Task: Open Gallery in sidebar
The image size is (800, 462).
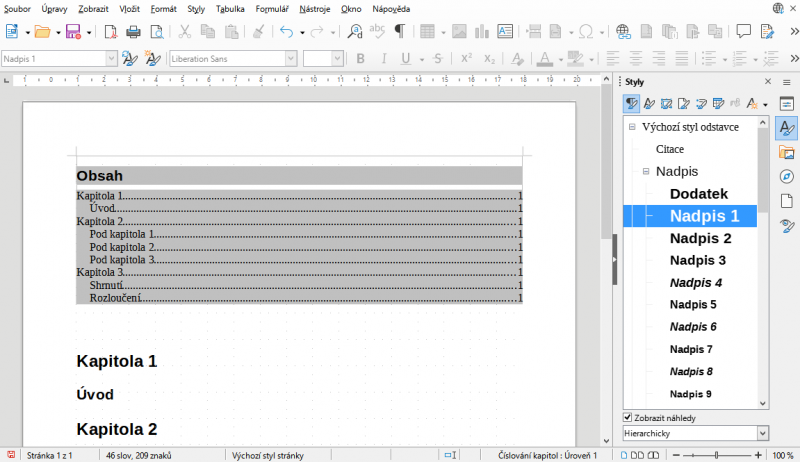Action: click(787, 152)
